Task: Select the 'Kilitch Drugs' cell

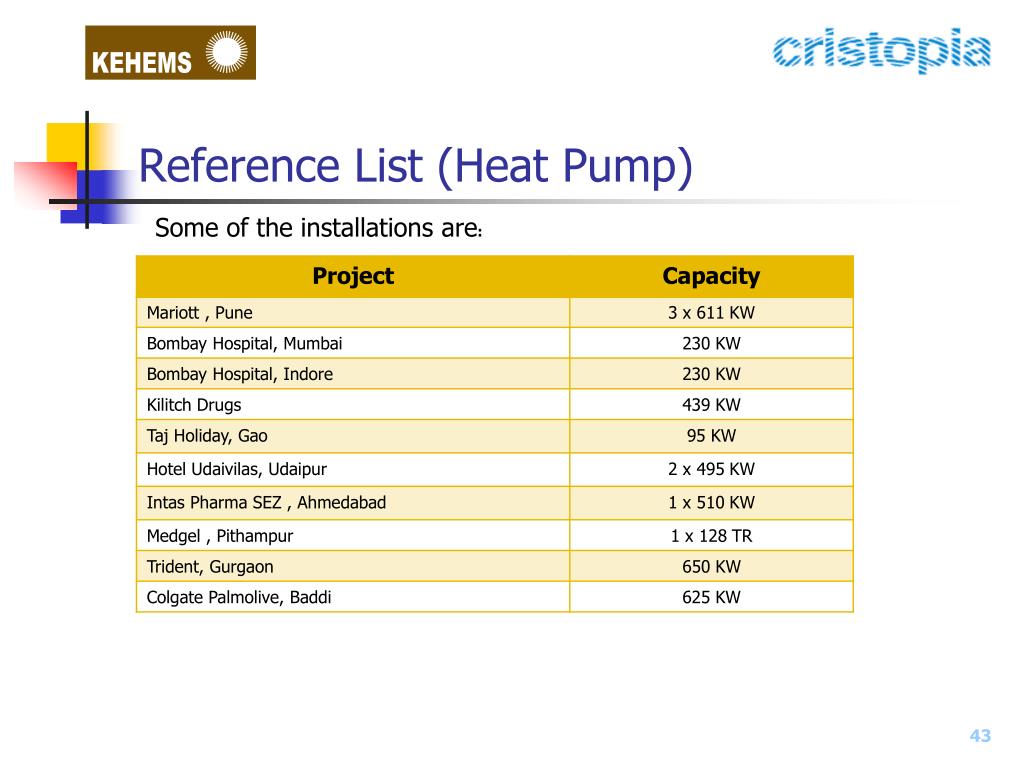Action: click(353, 404)
